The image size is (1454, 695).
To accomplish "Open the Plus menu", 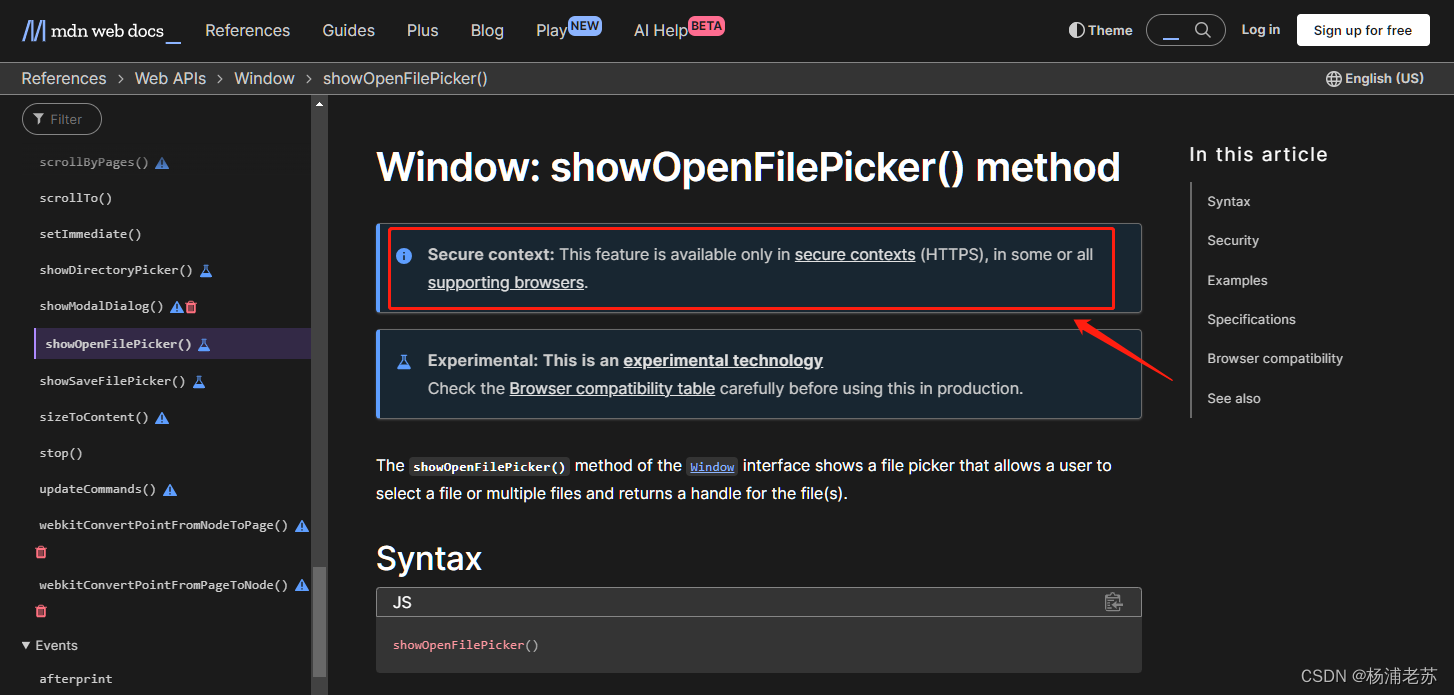I will point(423,30).
